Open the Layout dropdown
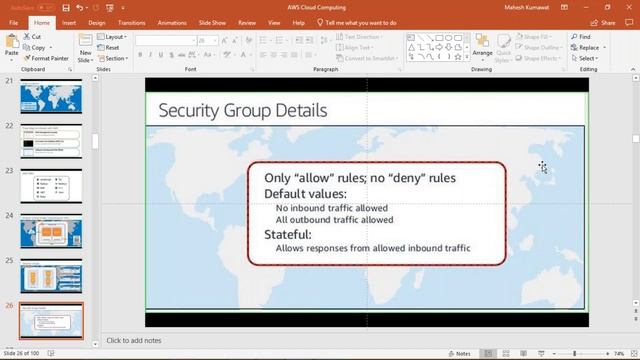This screenshot has width=640, height=360. pyautogui.click(x=112, y=37)
